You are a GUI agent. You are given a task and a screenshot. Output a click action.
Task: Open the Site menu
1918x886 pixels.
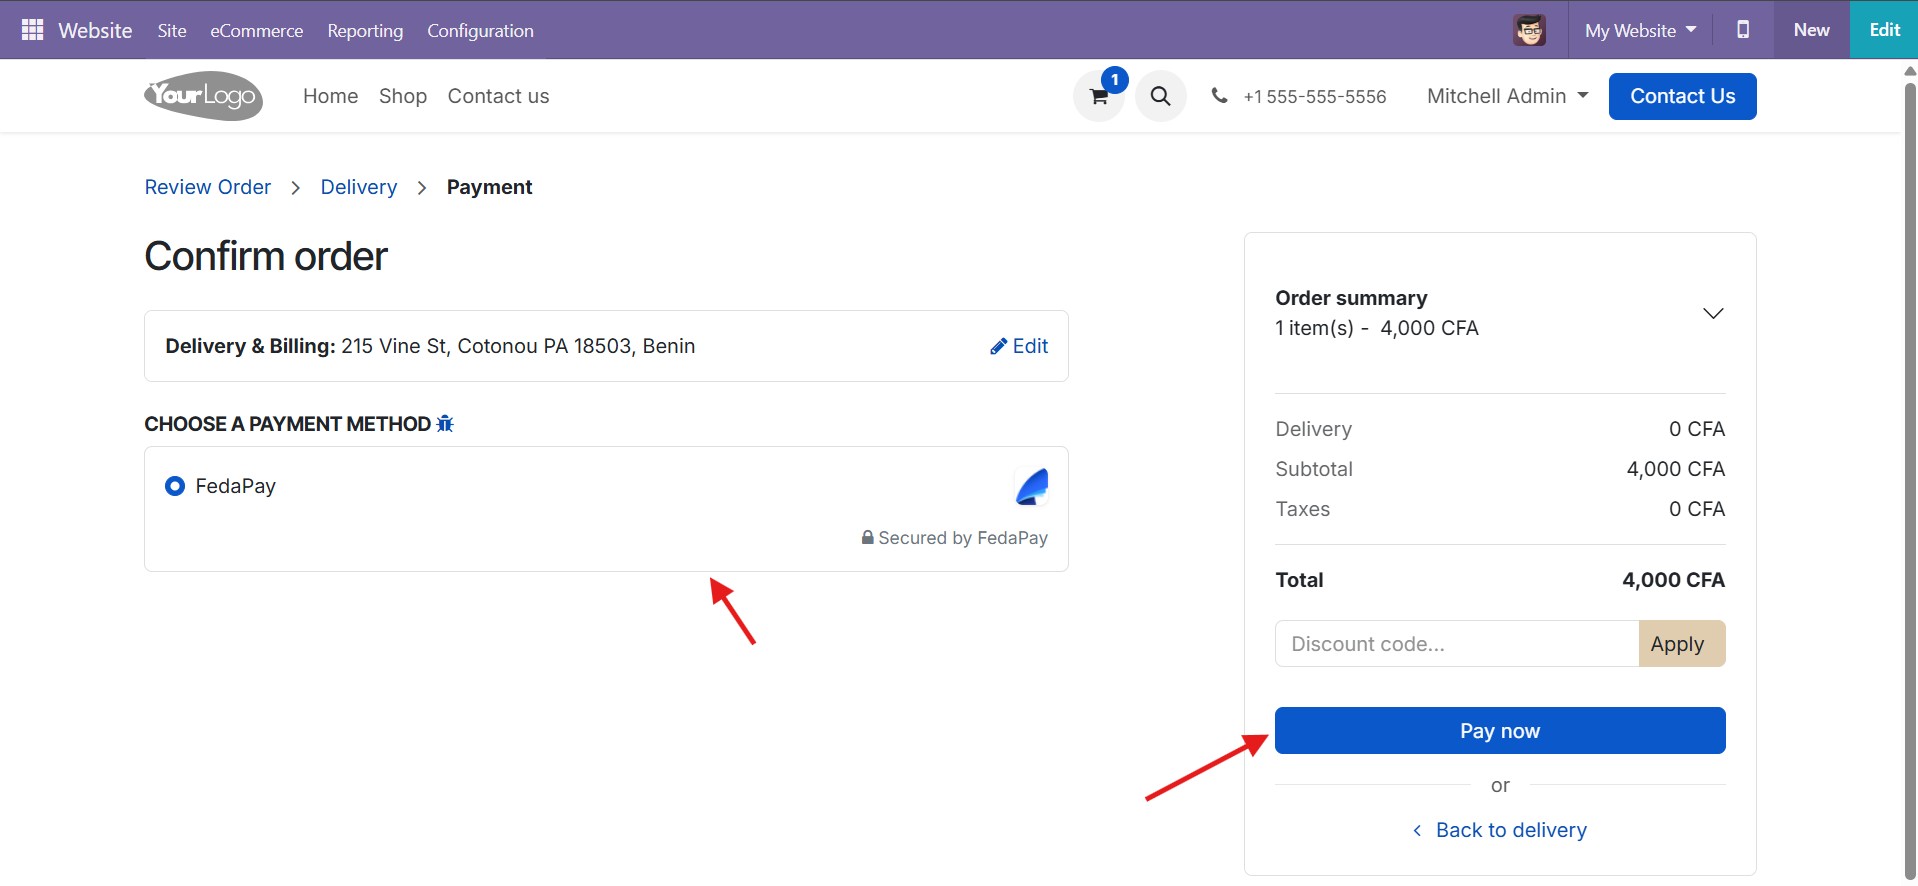pos(172,30)
